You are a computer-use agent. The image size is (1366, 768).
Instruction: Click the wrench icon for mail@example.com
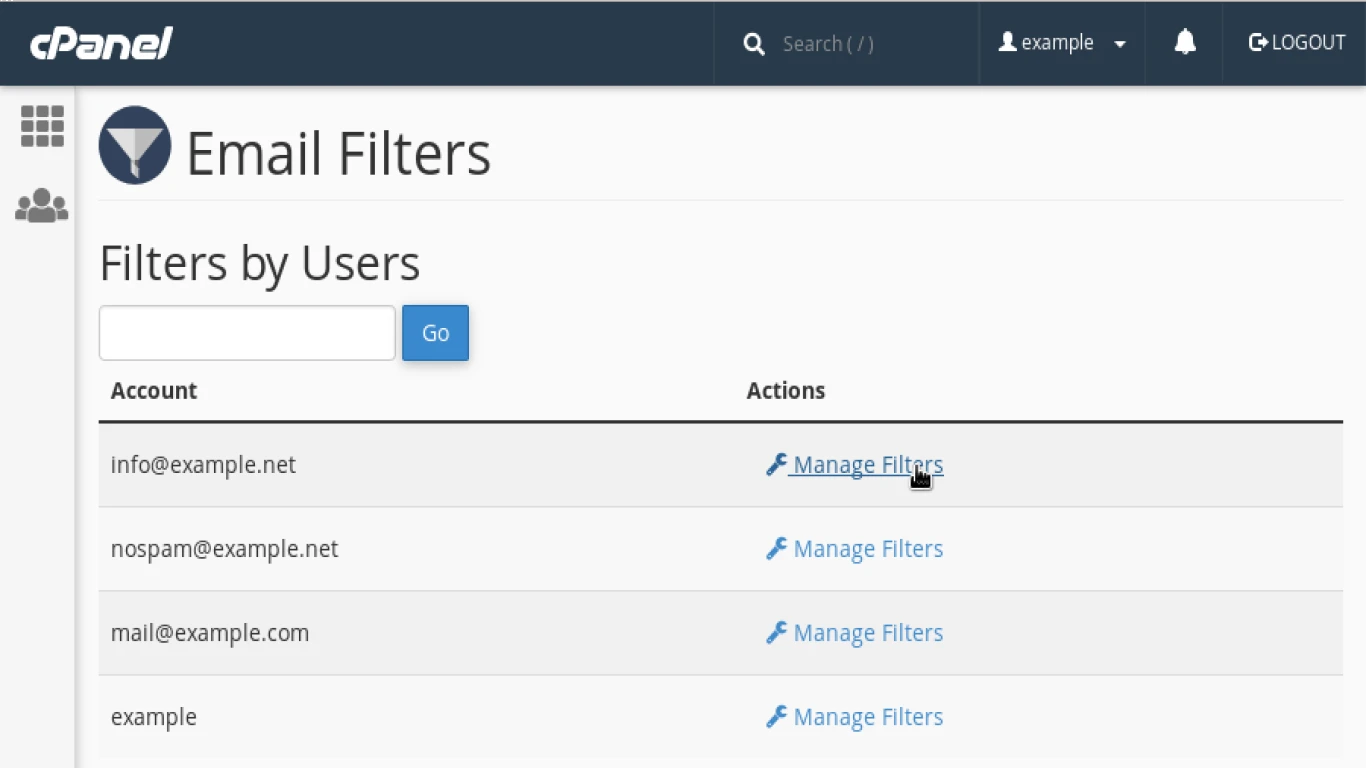point(776,632)
